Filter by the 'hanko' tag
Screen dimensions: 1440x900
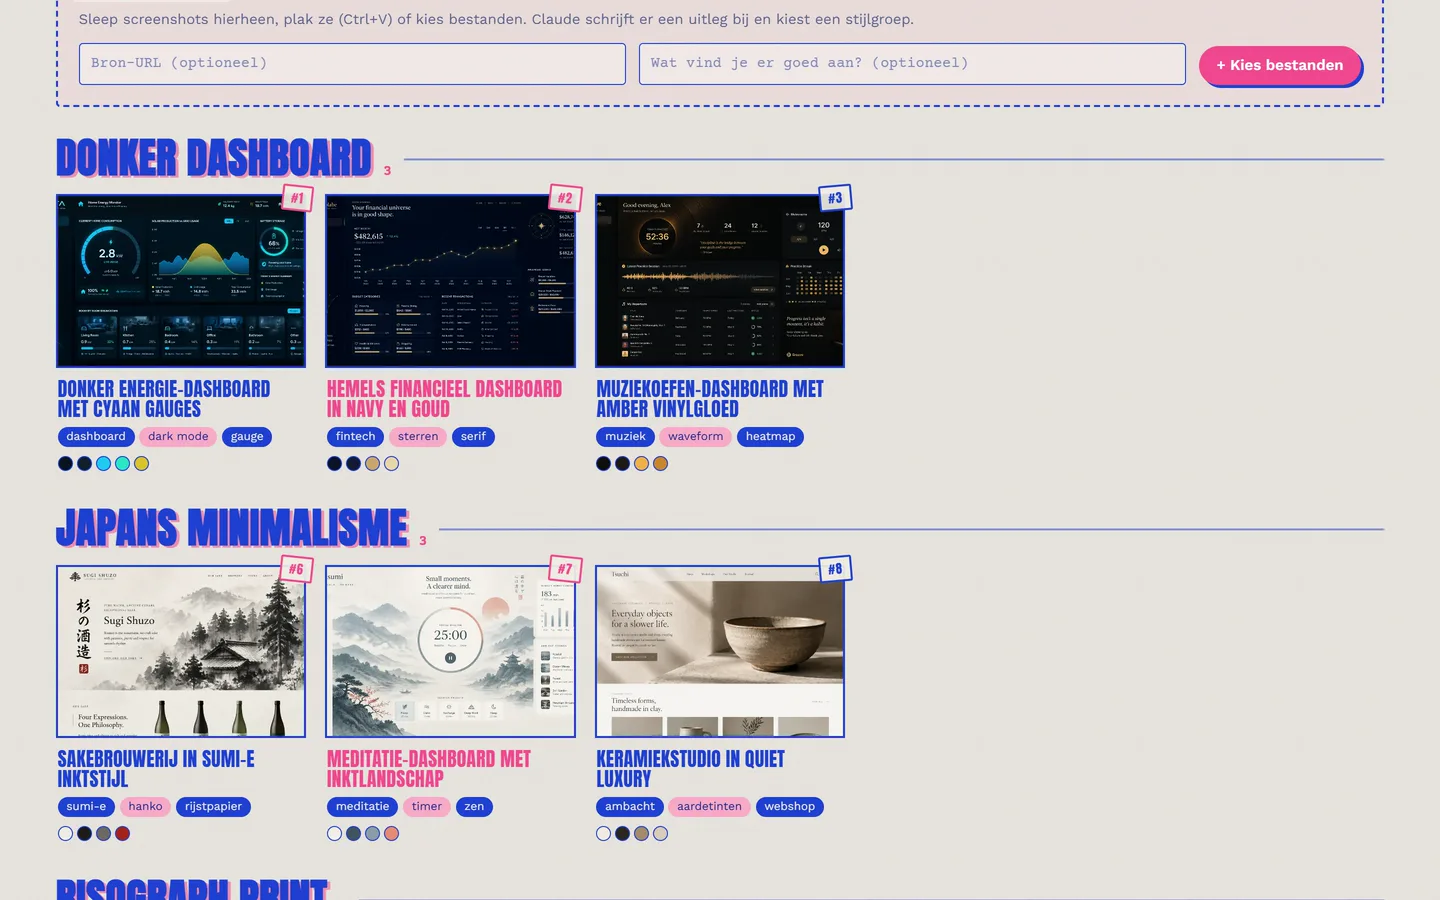coord(145,807)
